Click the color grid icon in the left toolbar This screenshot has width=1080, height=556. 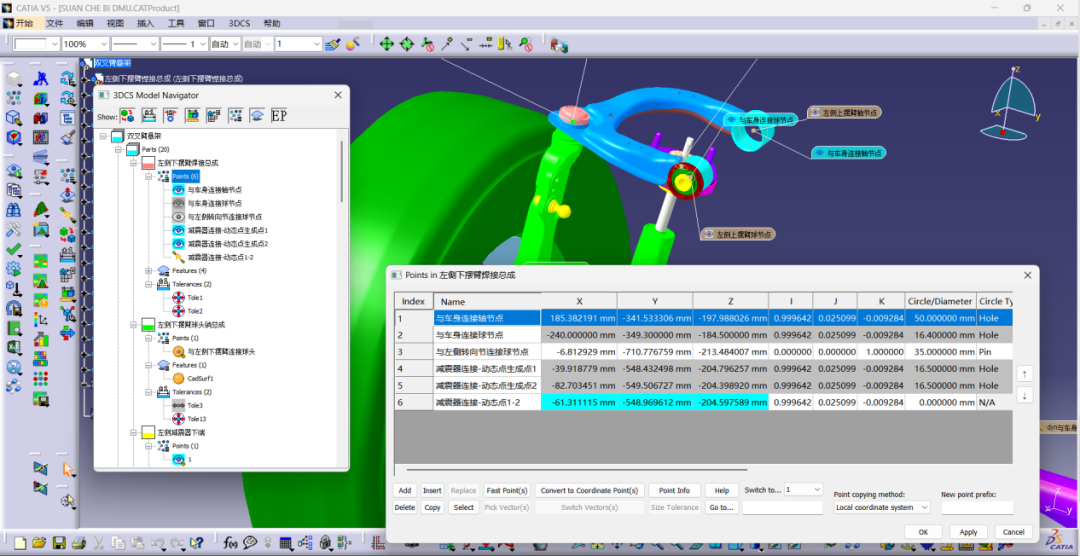point(41,379)
